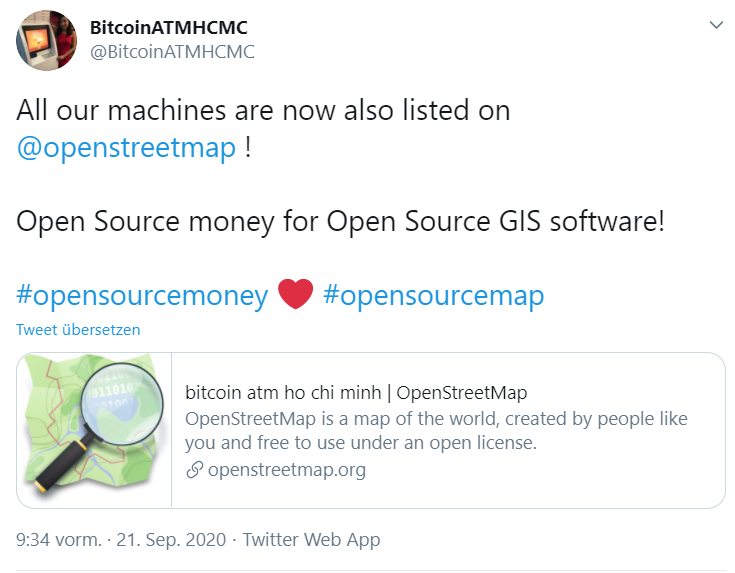The image size is (735, 573).
Task: Follow the #opensourcemoney hashtag
Action: click(x=142, y=295)
